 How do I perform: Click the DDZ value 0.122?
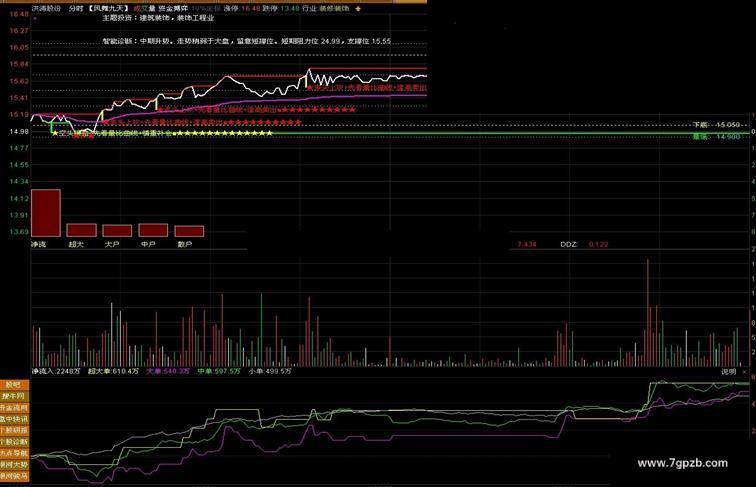[x=598, y=244]
